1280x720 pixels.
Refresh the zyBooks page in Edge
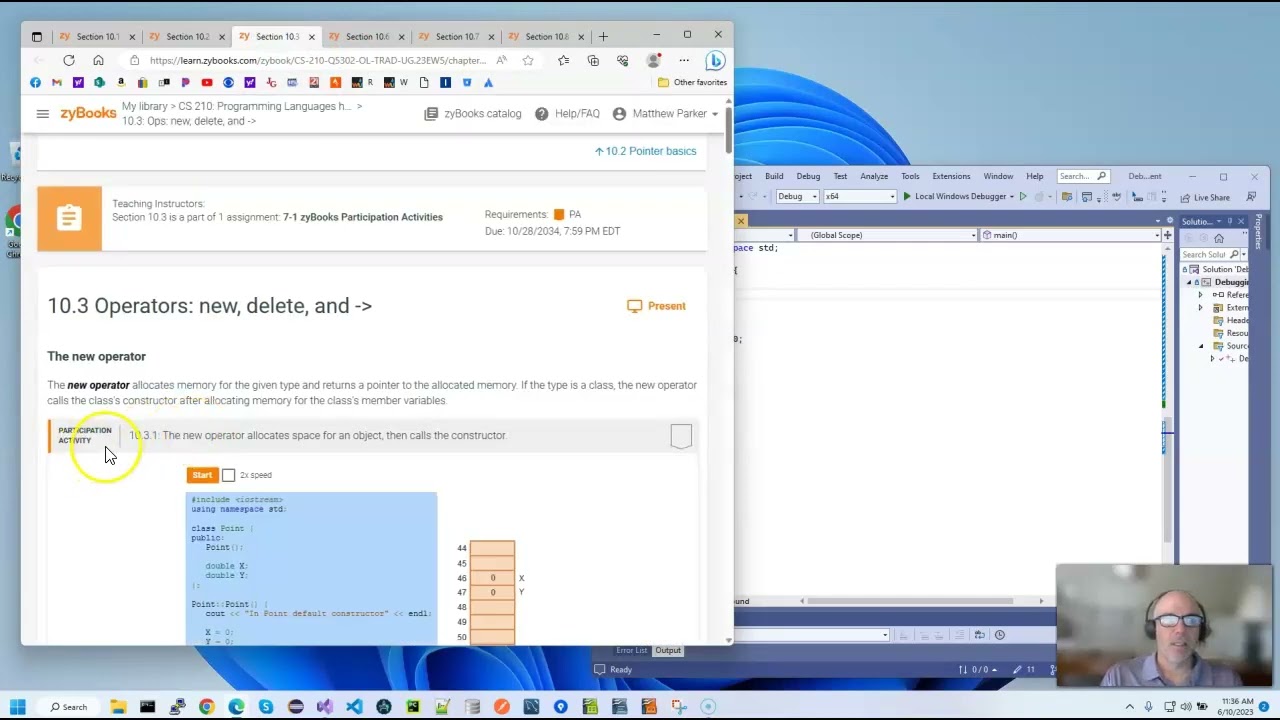point(69,60)
